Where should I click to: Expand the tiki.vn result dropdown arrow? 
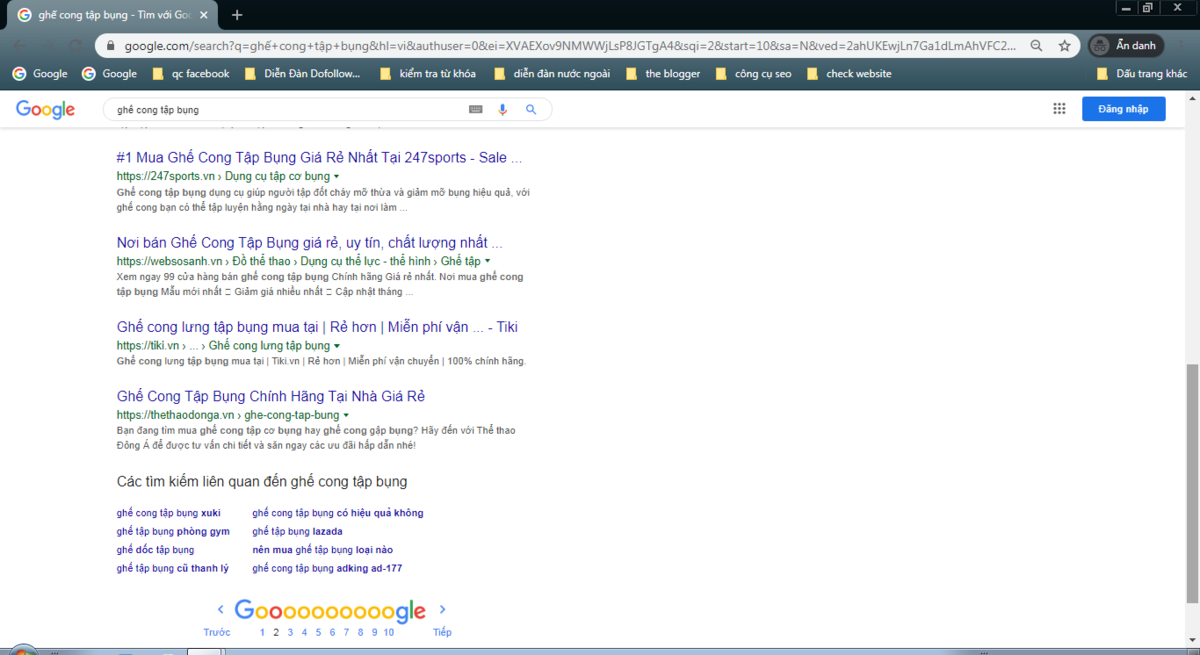pos(337,346)
